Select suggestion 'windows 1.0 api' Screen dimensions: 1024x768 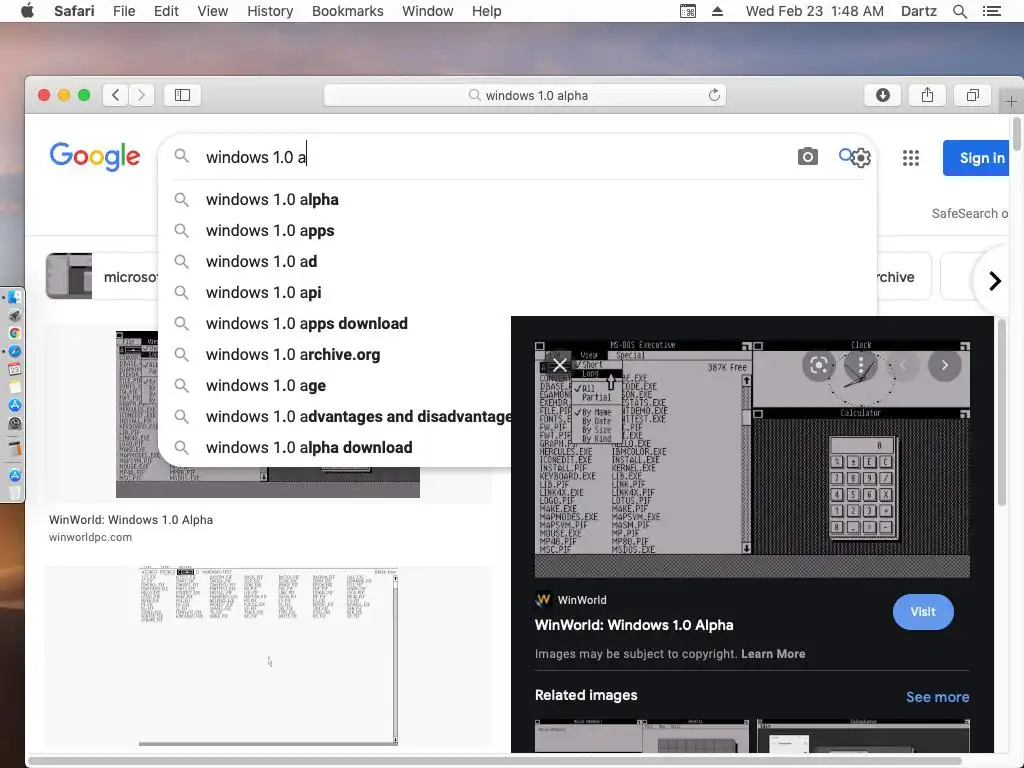coord(517,293)
